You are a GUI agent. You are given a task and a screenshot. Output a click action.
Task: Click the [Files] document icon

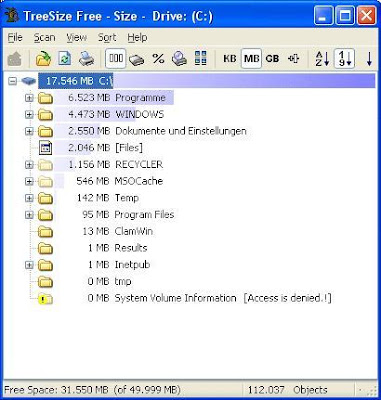(46, 148)
